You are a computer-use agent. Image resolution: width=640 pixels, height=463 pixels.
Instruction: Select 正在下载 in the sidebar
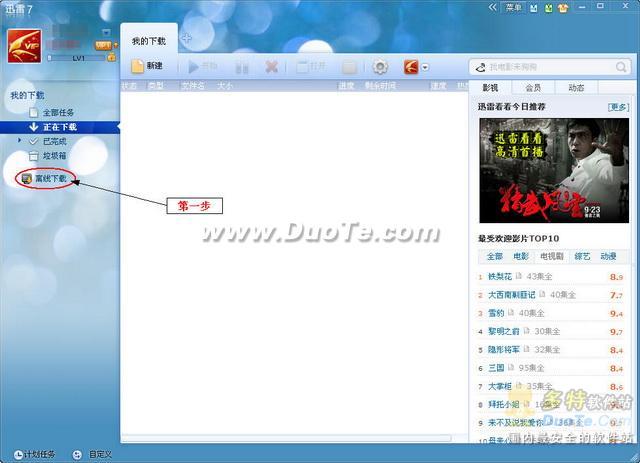tap(59, 127)
